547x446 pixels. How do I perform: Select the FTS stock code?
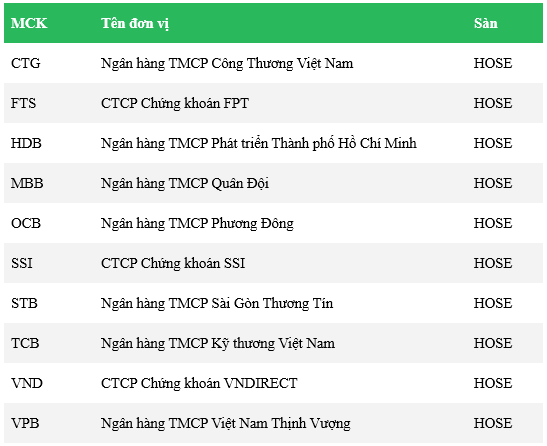(x=23, y=103)
